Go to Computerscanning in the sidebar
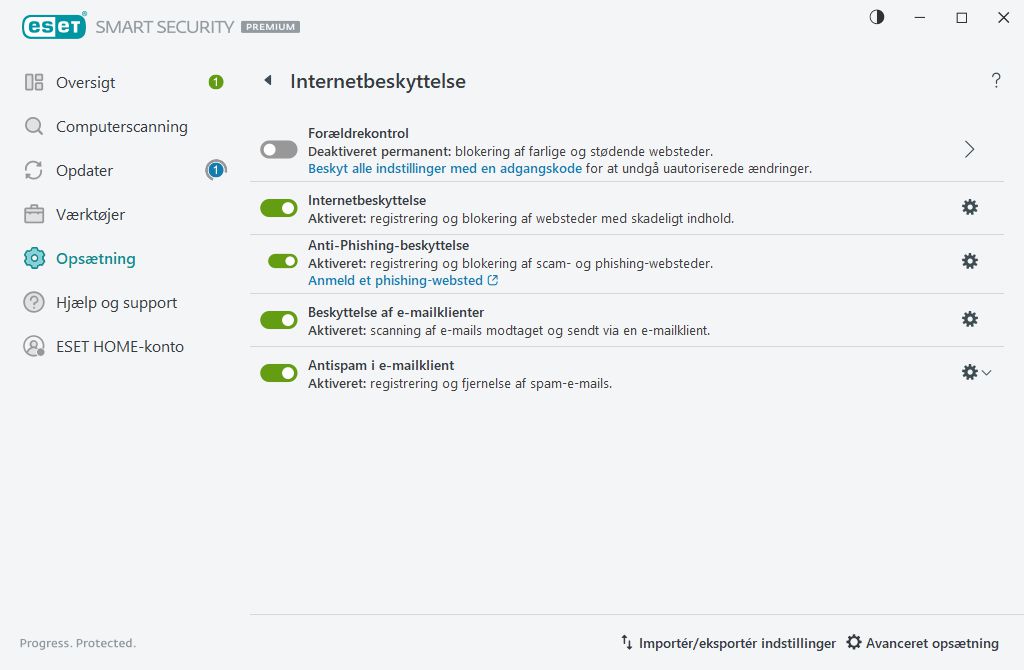Image resolution: width=1024 pixels, height=670 pixels. (x=121, y=127)
